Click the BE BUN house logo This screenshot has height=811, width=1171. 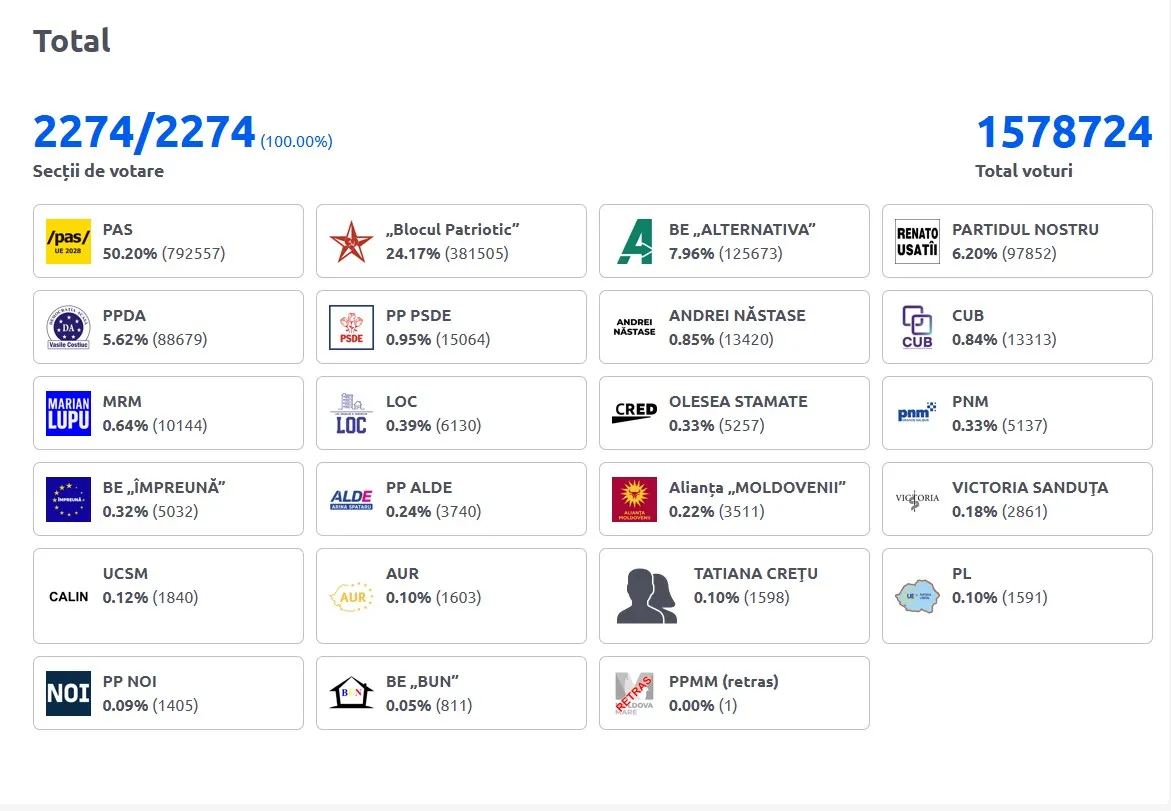tap(351, 693)
